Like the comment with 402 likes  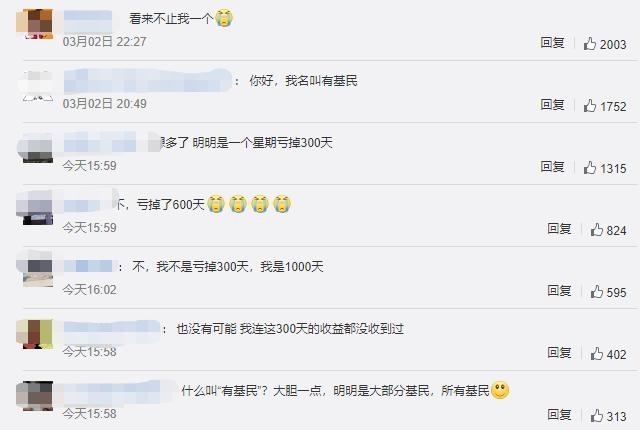click(x=608, y=354)
